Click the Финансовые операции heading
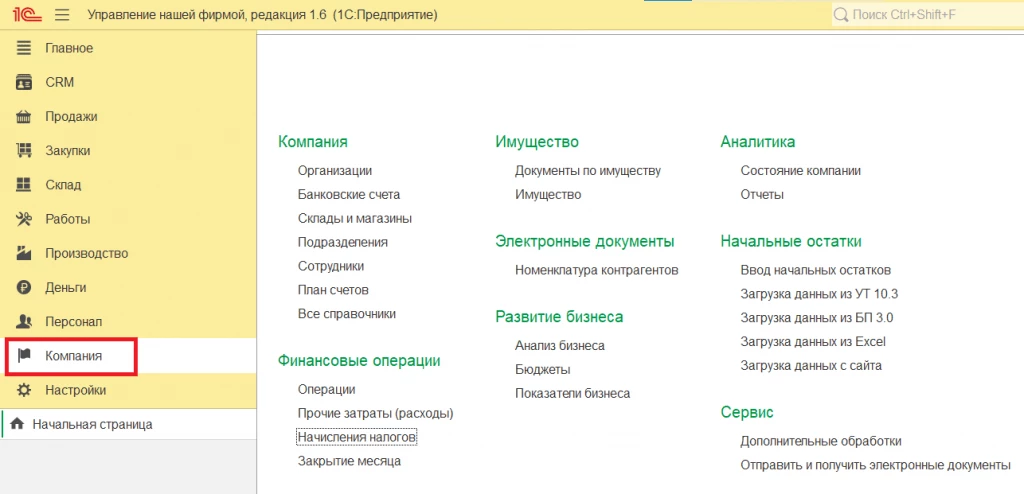Viewport: 1024px width, 494px height. point(359,361)
